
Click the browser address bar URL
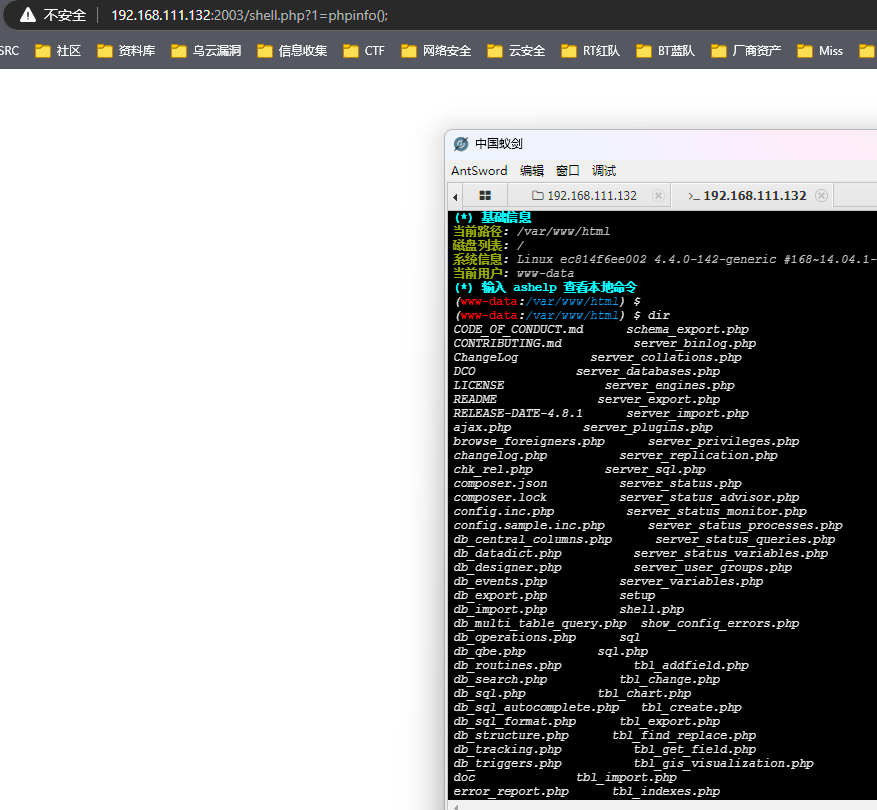250,16
